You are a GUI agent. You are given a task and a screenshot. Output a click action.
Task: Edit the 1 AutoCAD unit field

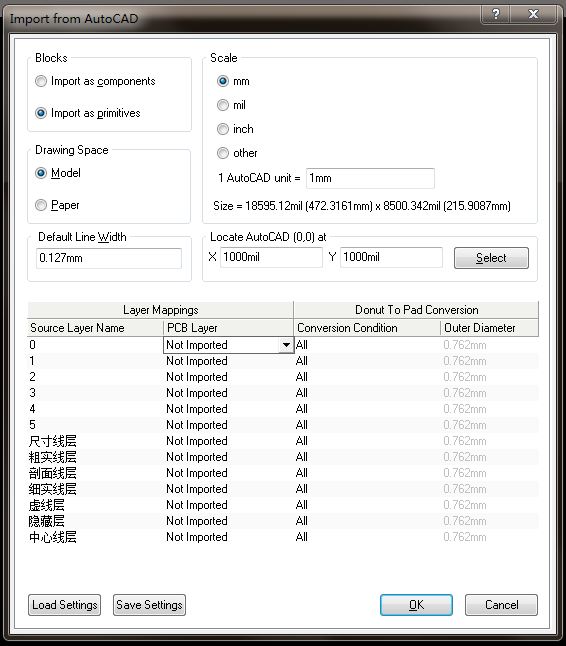coord(370,178)
